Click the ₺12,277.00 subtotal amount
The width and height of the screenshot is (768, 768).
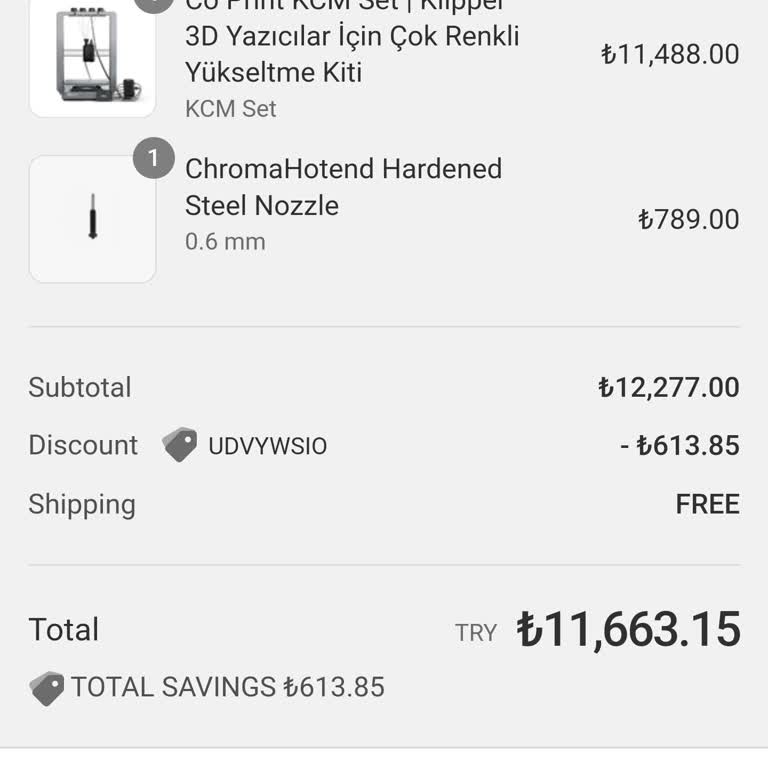point(668,387)
